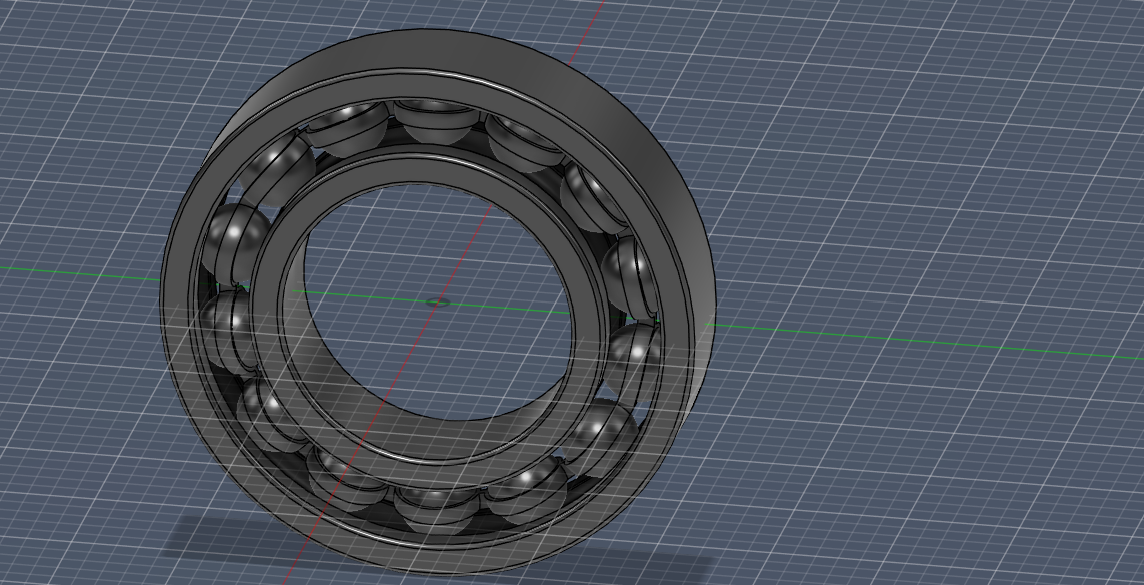This screenshot has height=585, width=1144.
Task: Select the origin point marker inside the bore
Action: point(438,302)
